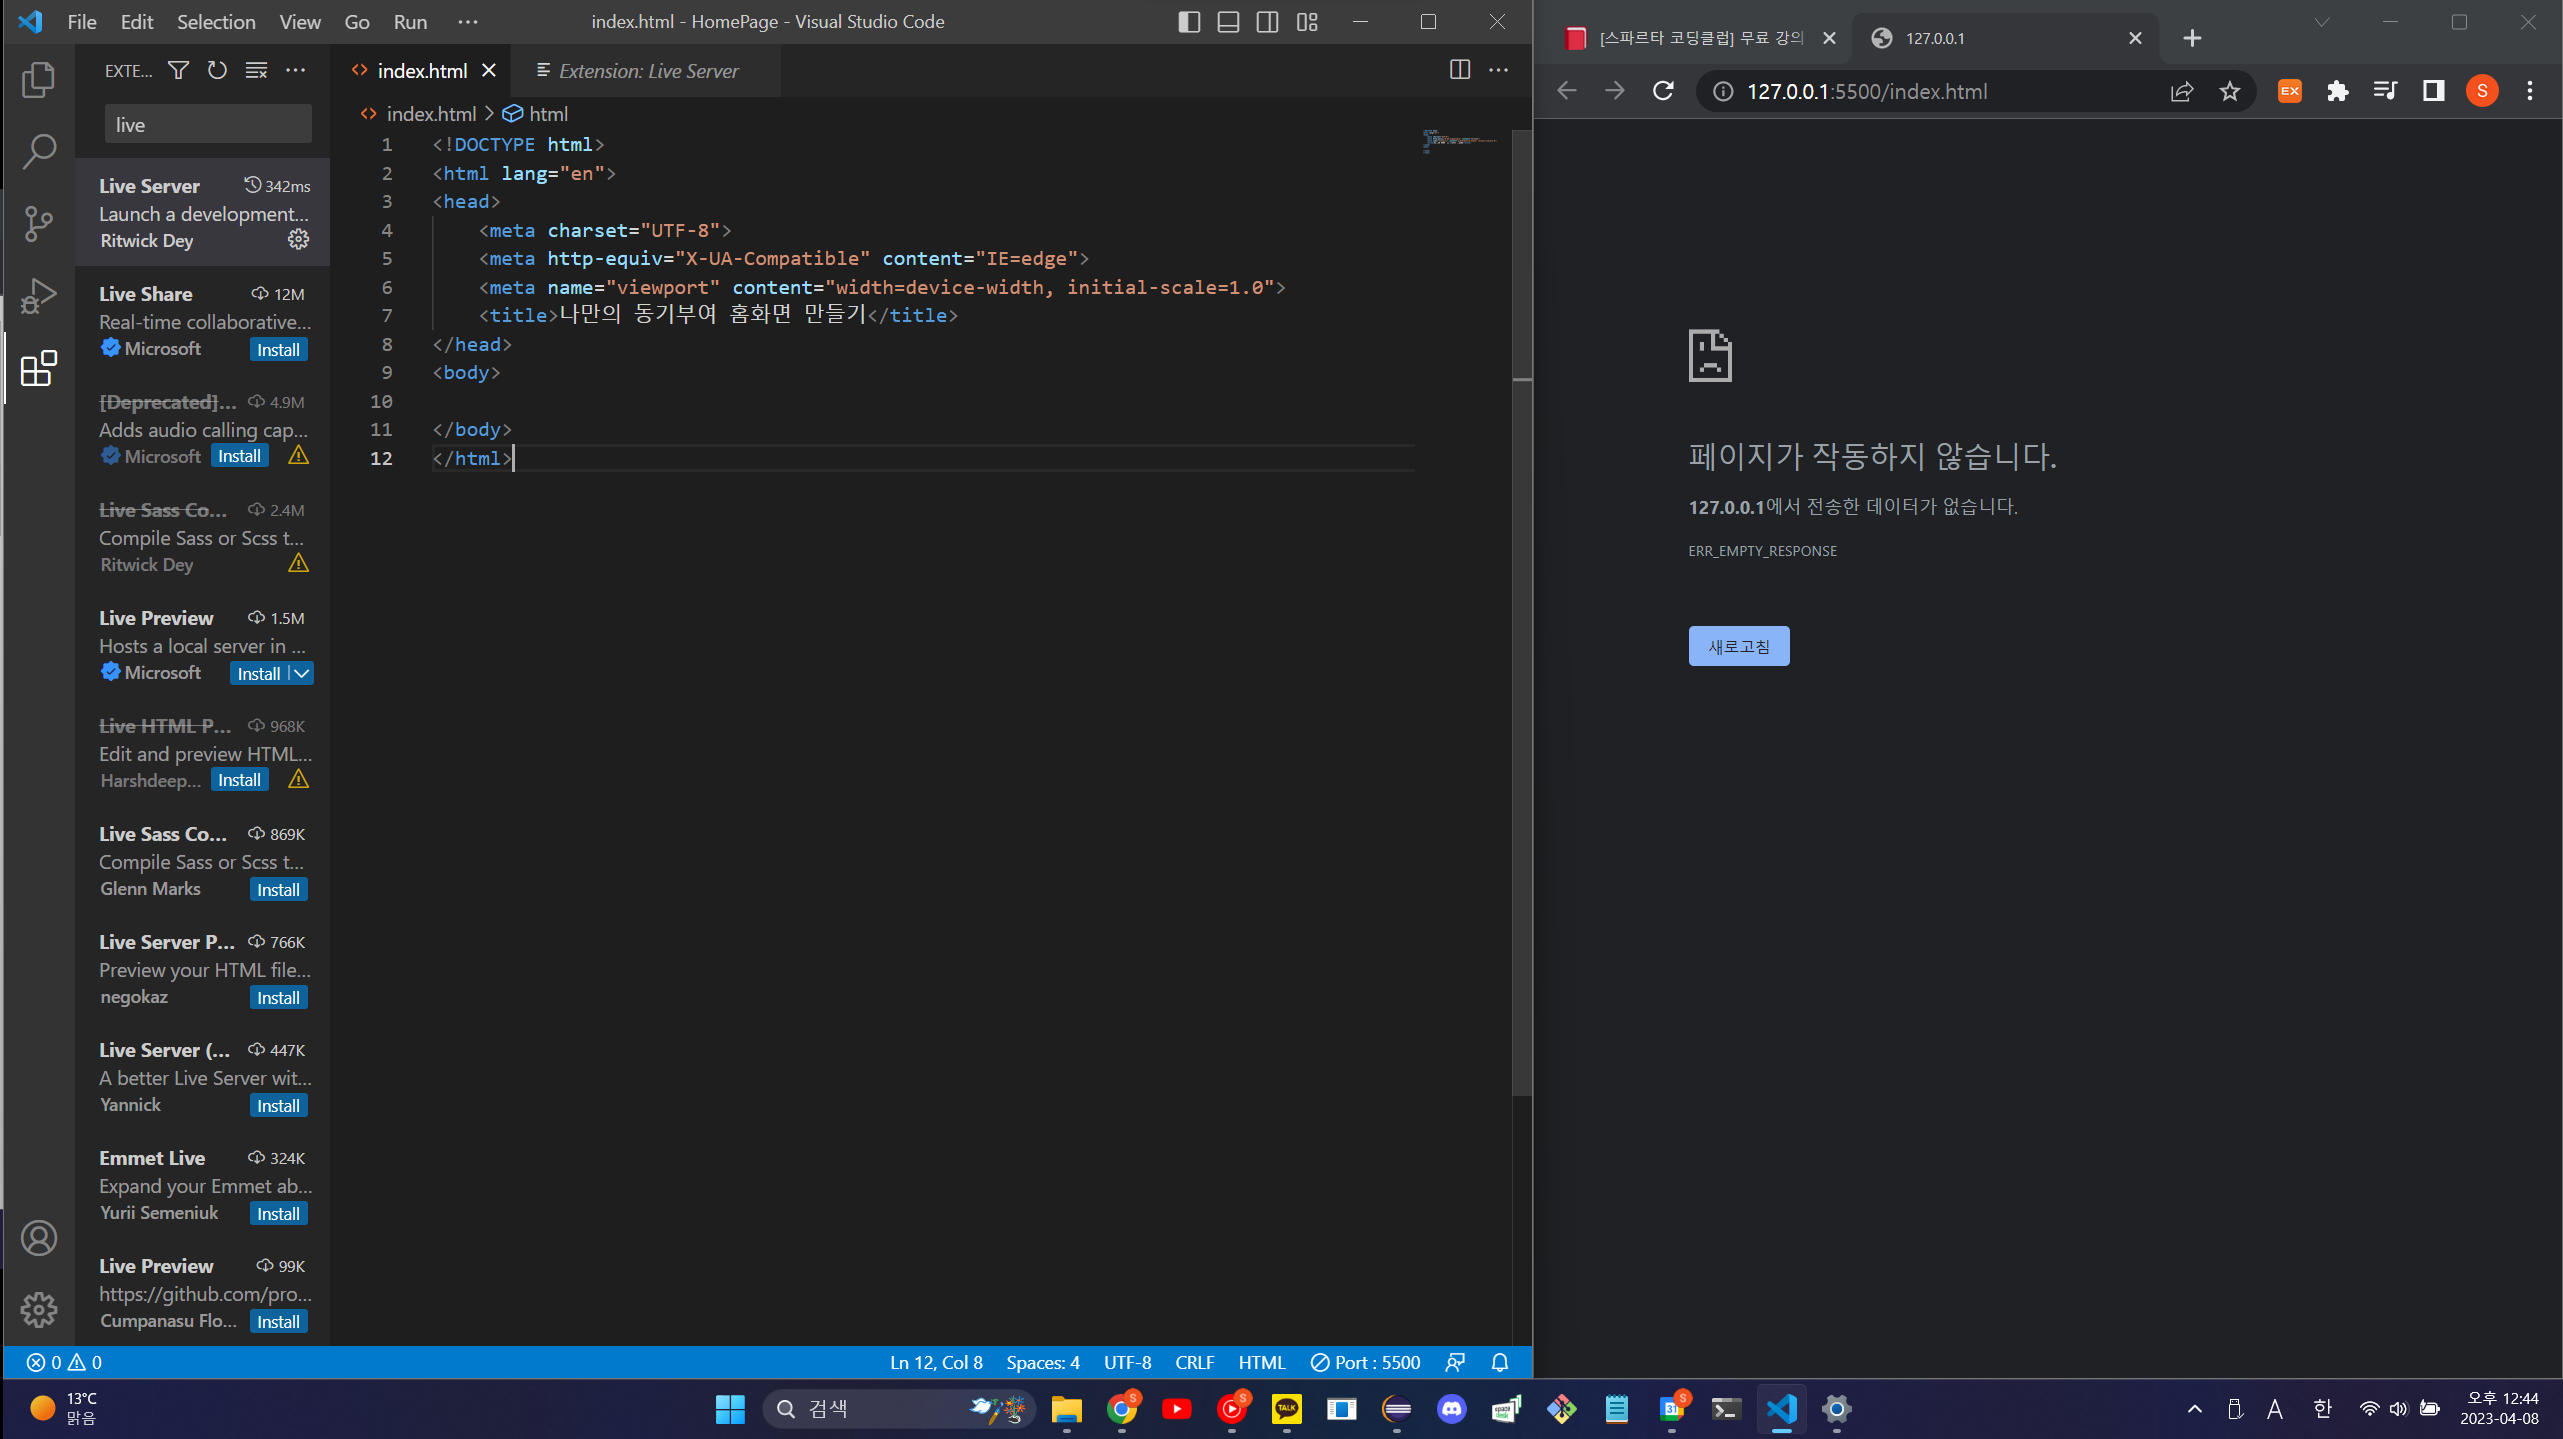Screen dimensions: 2563x1439
Task: Open Chrome side panel icon
Action: pos(2433,91)
